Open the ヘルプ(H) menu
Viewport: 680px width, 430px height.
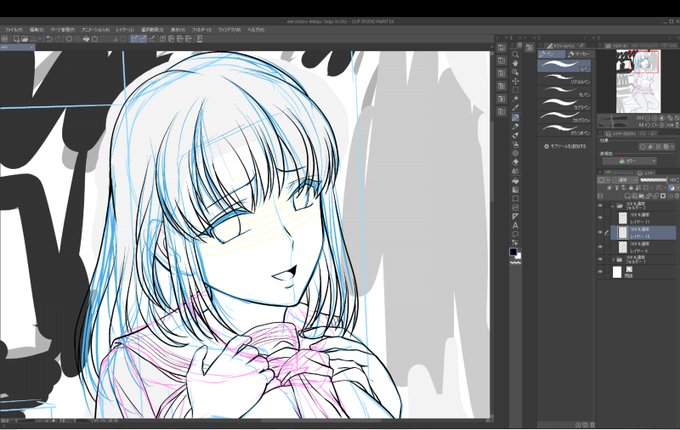pos(256,30)
